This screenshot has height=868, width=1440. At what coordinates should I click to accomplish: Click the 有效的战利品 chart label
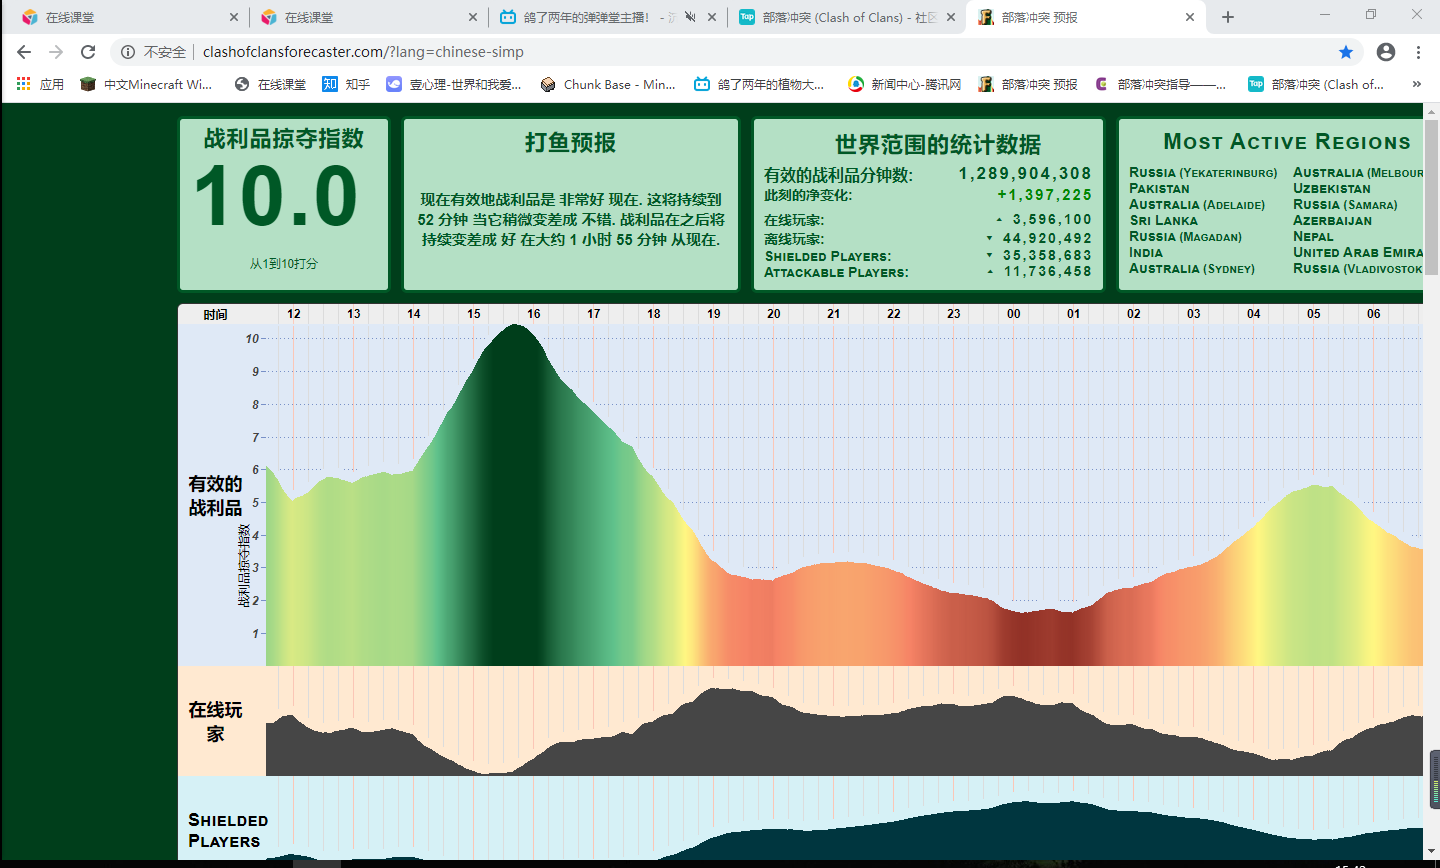(215, 496)
